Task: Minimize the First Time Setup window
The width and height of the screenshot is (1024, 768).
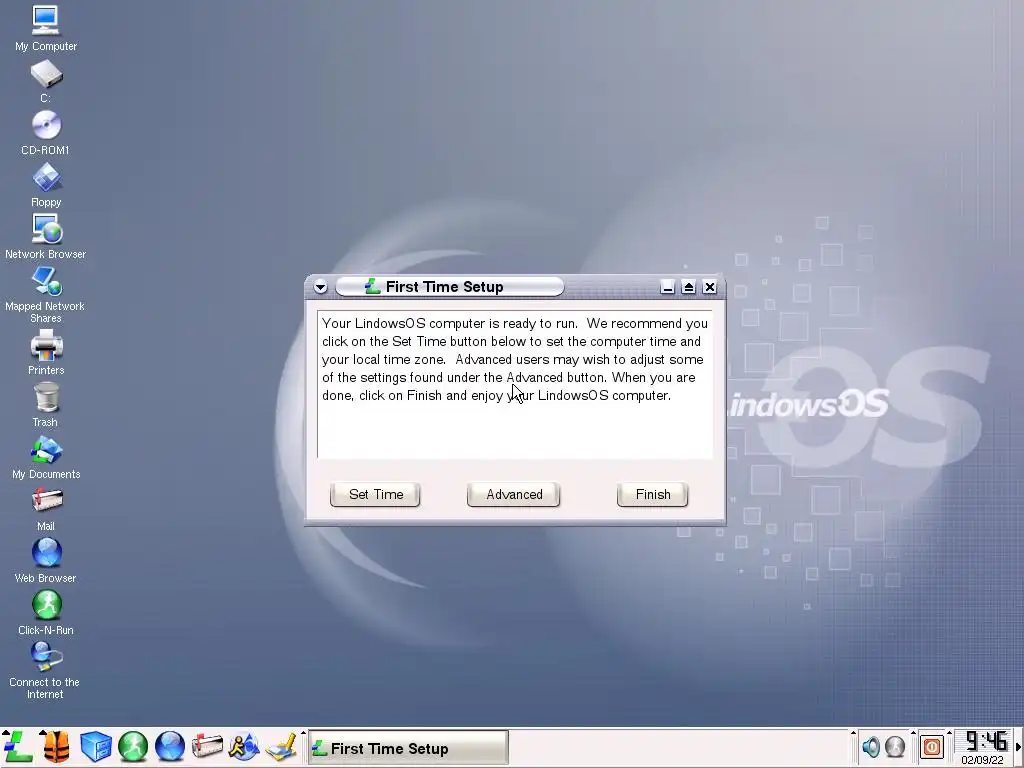Action: click(x=667, y=287)
